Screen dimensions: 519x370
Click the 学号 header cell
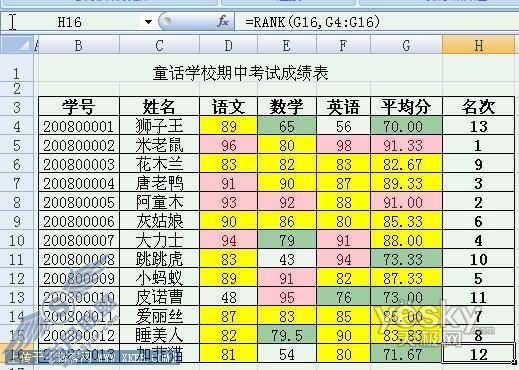click(x=79, y=107)
